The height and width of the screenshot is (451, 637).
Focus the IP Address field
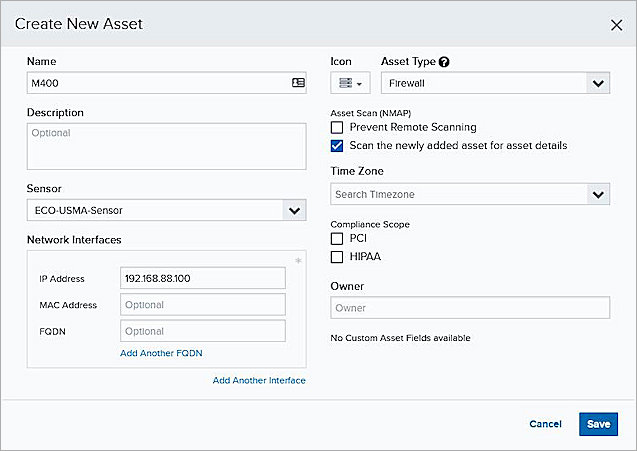pos(202,278)
